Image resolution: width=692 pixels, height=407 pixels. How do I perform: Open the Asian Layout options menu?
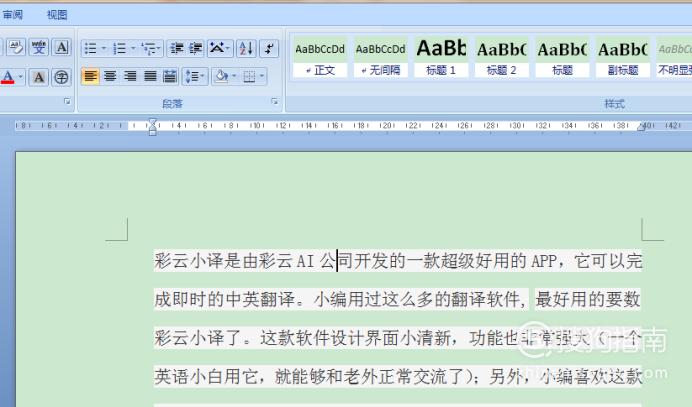click(220, 48)
